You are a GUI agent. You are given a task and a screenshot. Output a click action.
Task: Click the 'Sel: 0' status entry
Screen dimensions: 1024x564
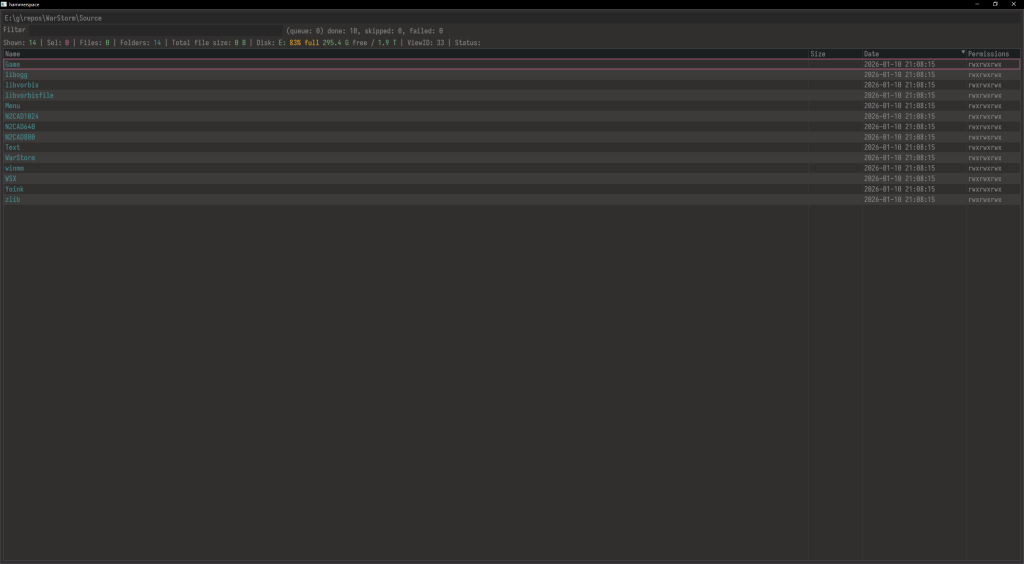click(57, 42)
